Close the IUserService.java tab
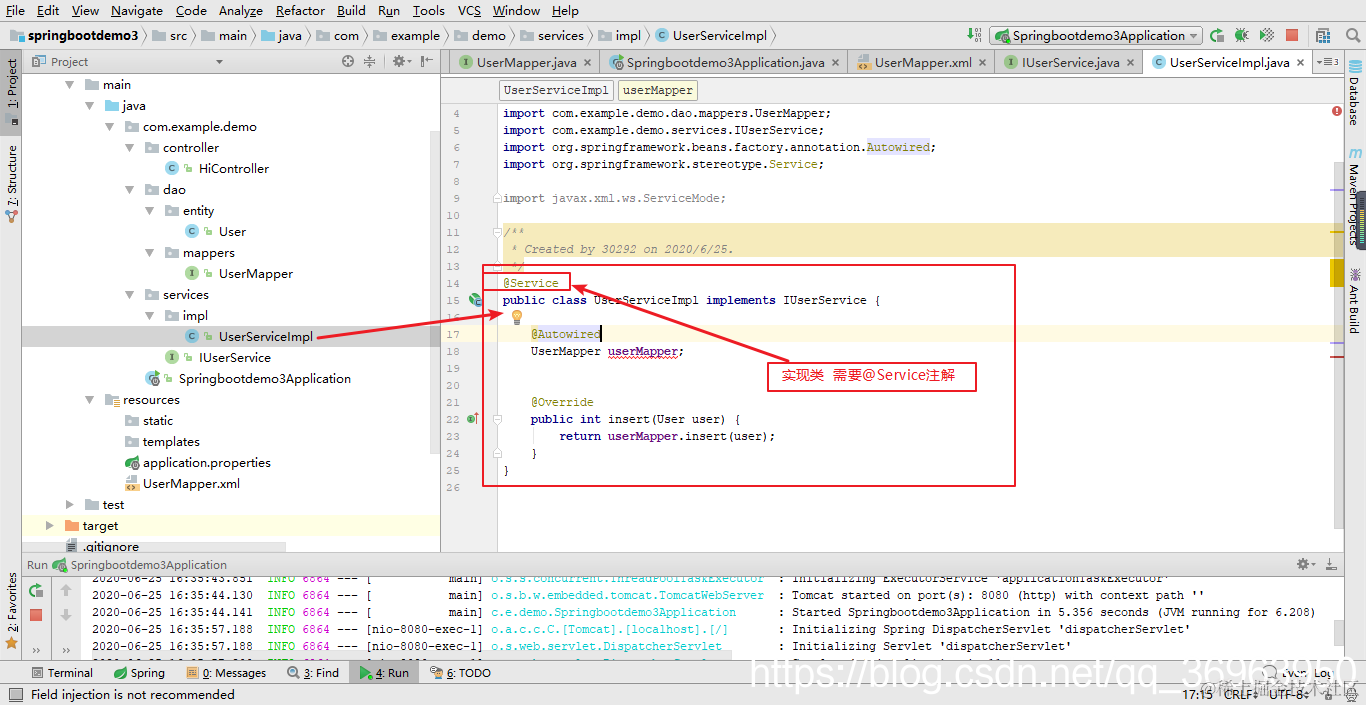Screen dimensions: 1366x705 pyautogui.click(x=1131, y=62)
